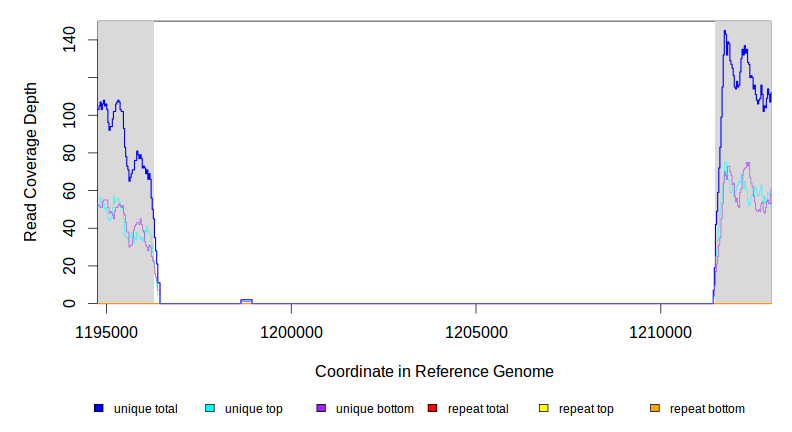This screenshot has width=792, height=432.
Task: Click the 1205000 x-axis tick label
Action: pyautogui.click(x=475, y=329)
